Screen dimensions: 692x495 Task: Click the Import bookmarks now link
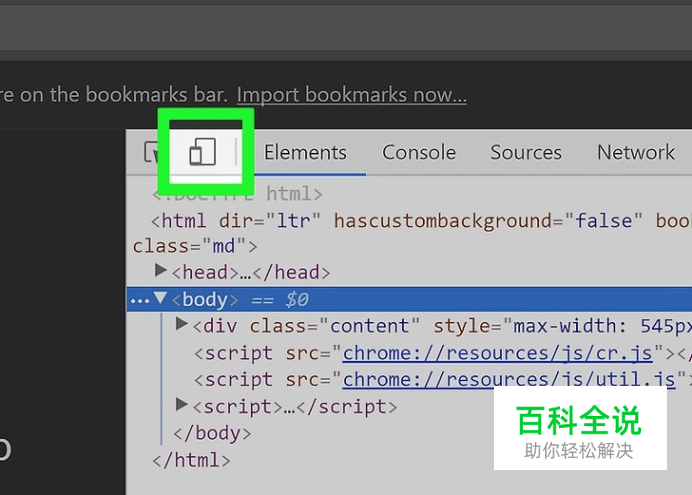coord(352,95)
